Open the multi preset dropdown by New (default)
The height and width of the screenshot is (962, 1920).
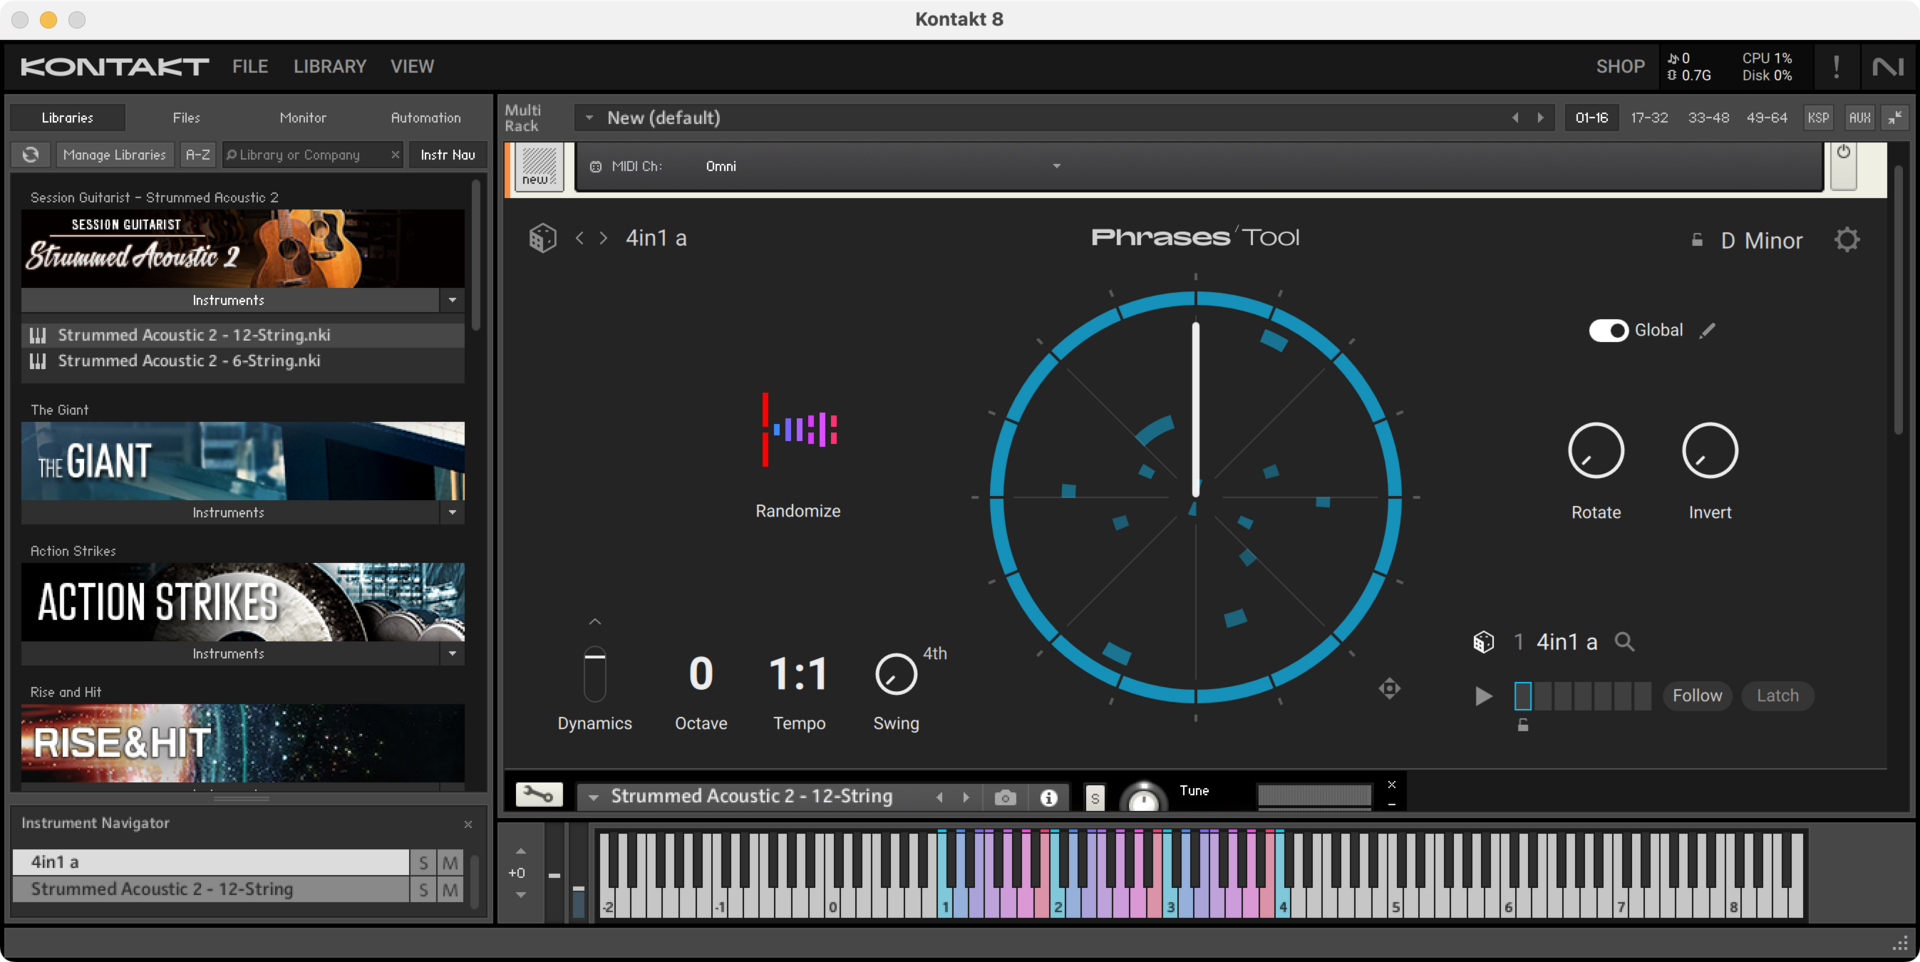[x=589, y=118]
